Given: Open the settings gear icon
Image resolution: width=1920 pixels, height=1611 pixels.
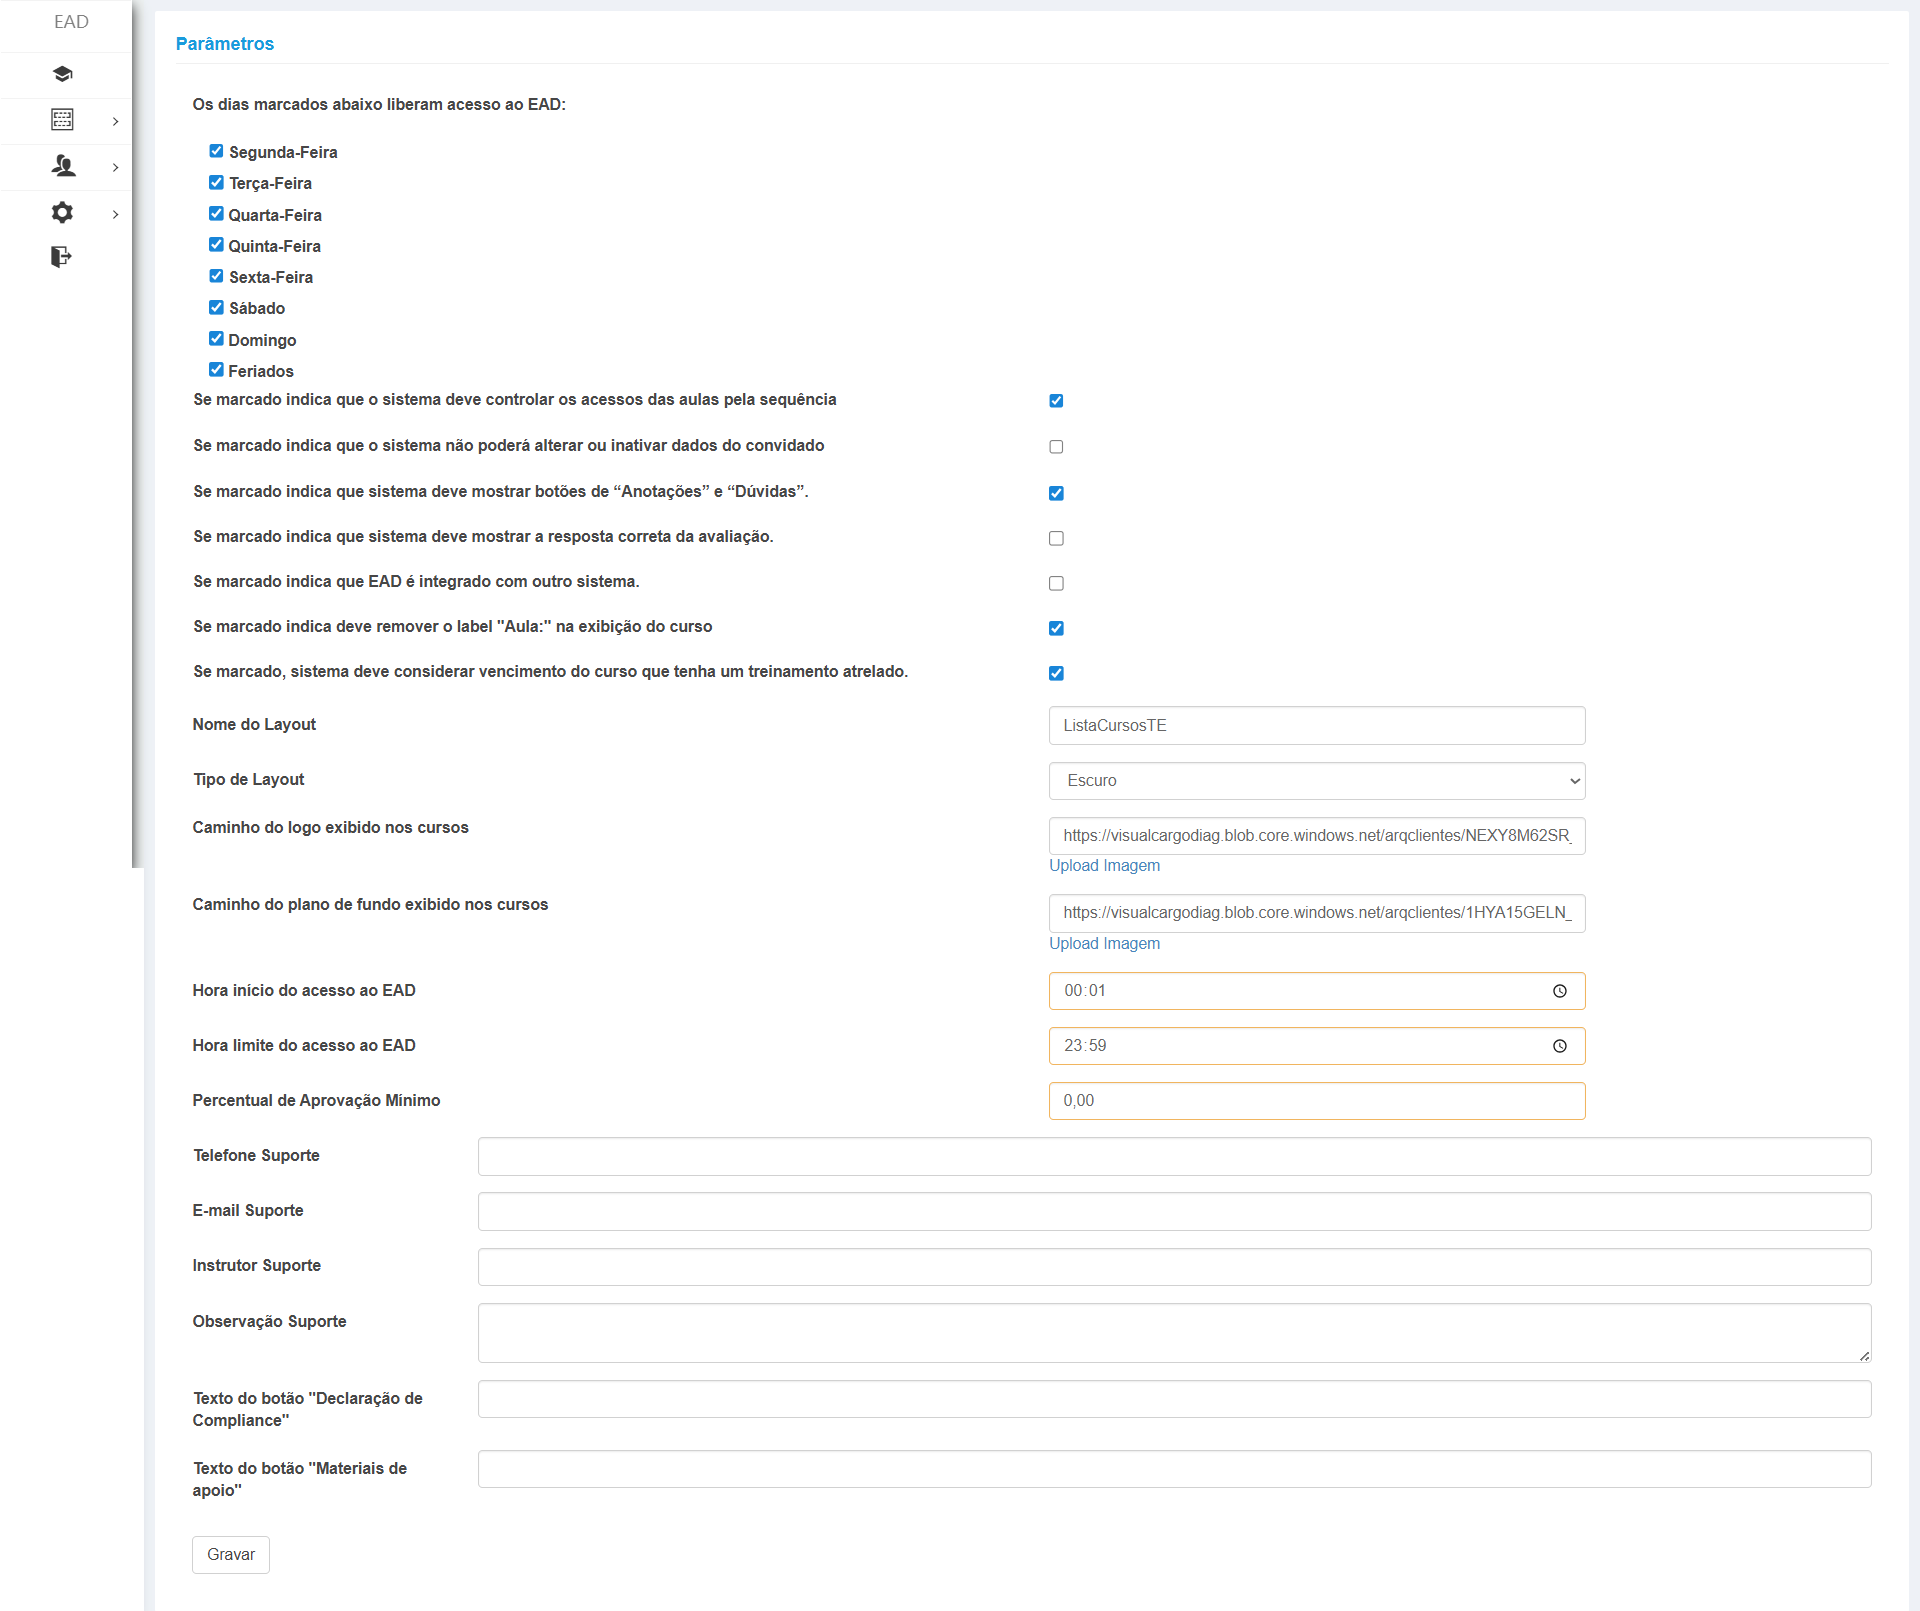Looking at the screenshot, I should click(62, 212).
